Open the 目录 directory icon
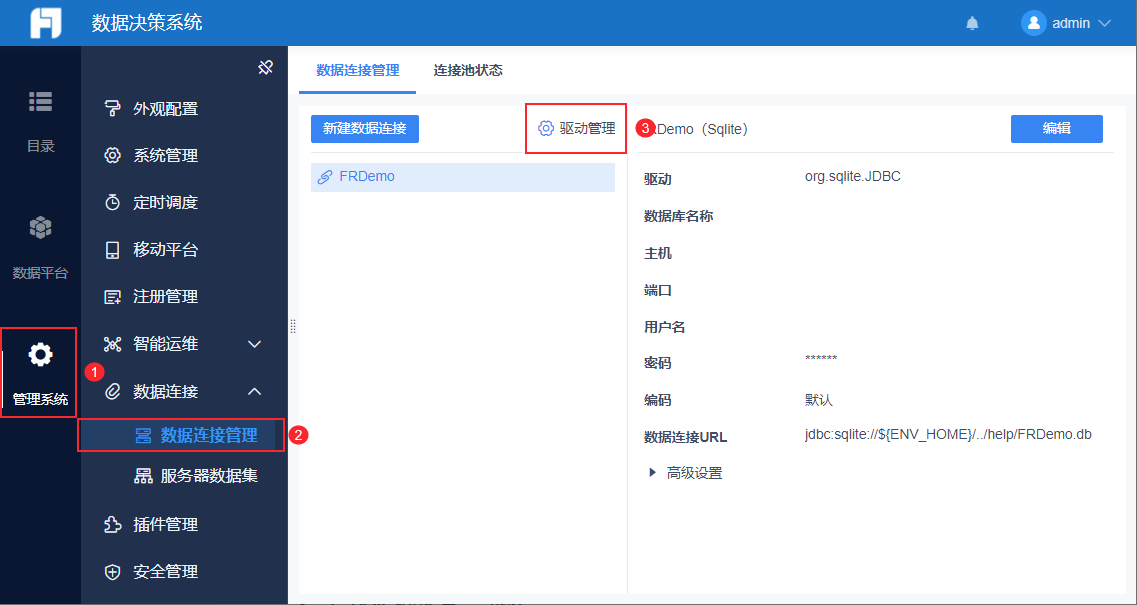The width and height of the screenshot is (1137, 605). click(41, 102)
